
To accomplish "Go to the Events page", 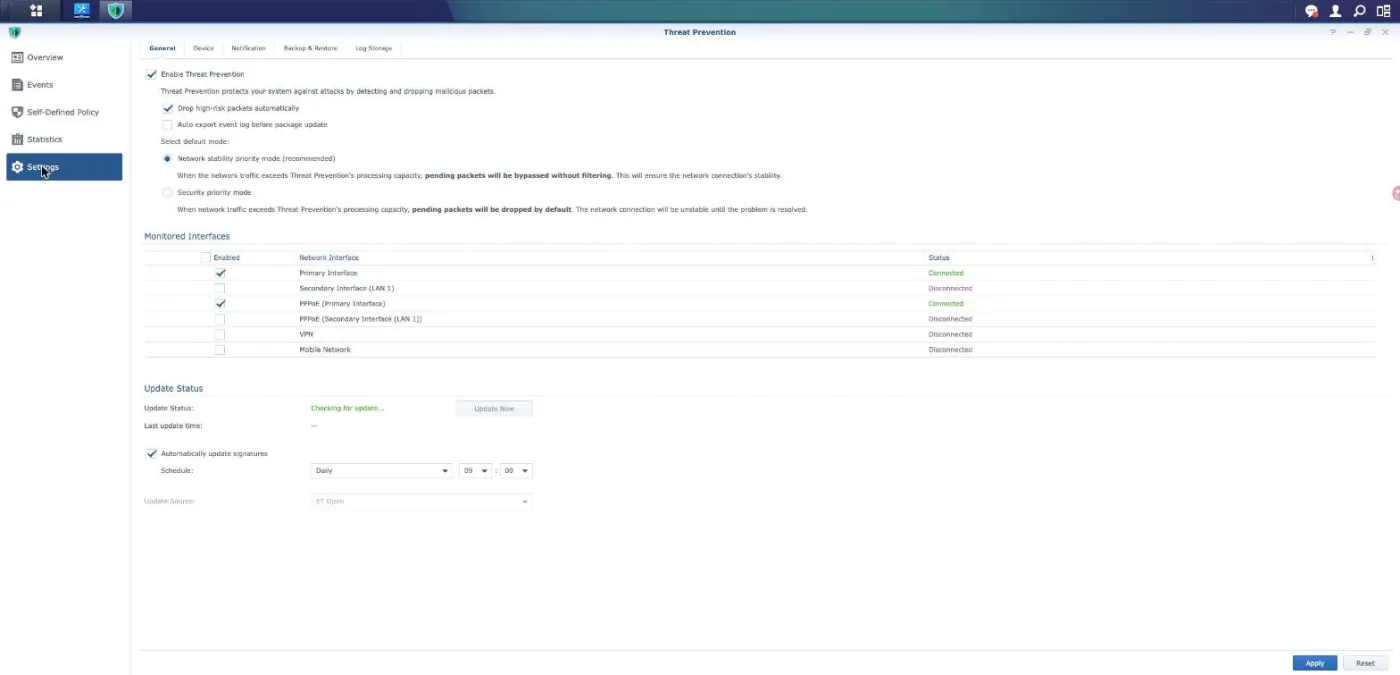I will point(64,85).
